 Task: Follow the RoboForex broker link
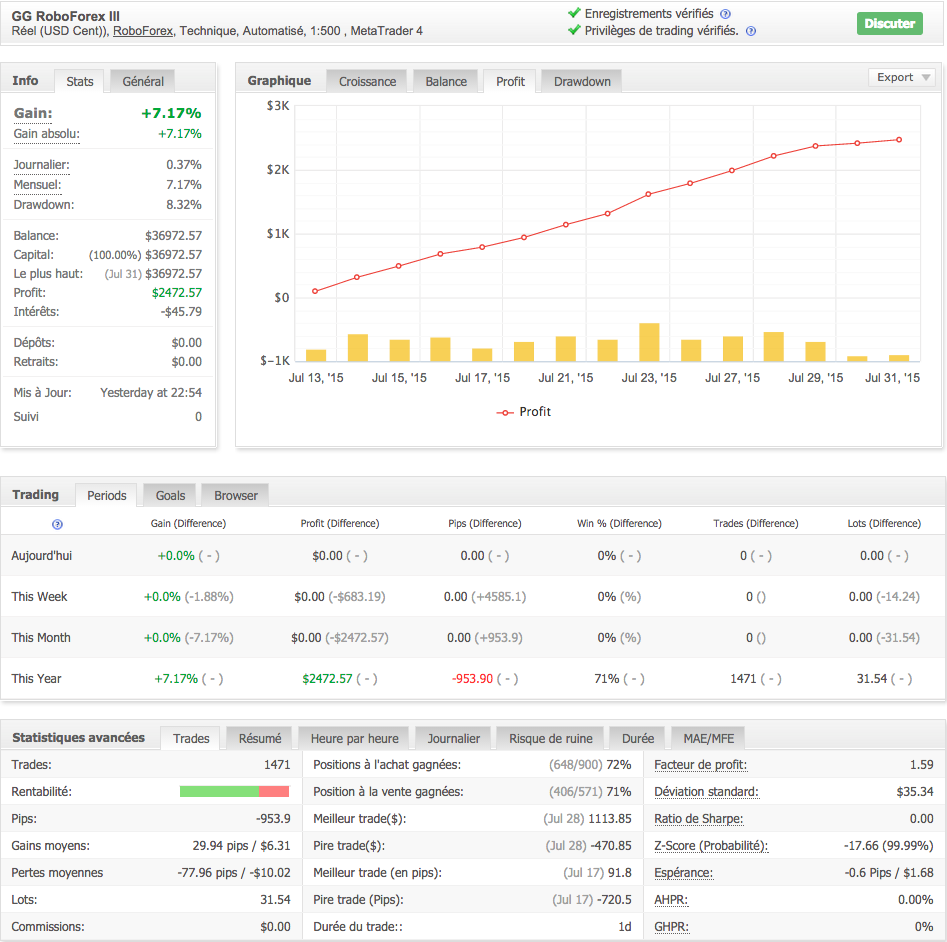click(143, 31)
